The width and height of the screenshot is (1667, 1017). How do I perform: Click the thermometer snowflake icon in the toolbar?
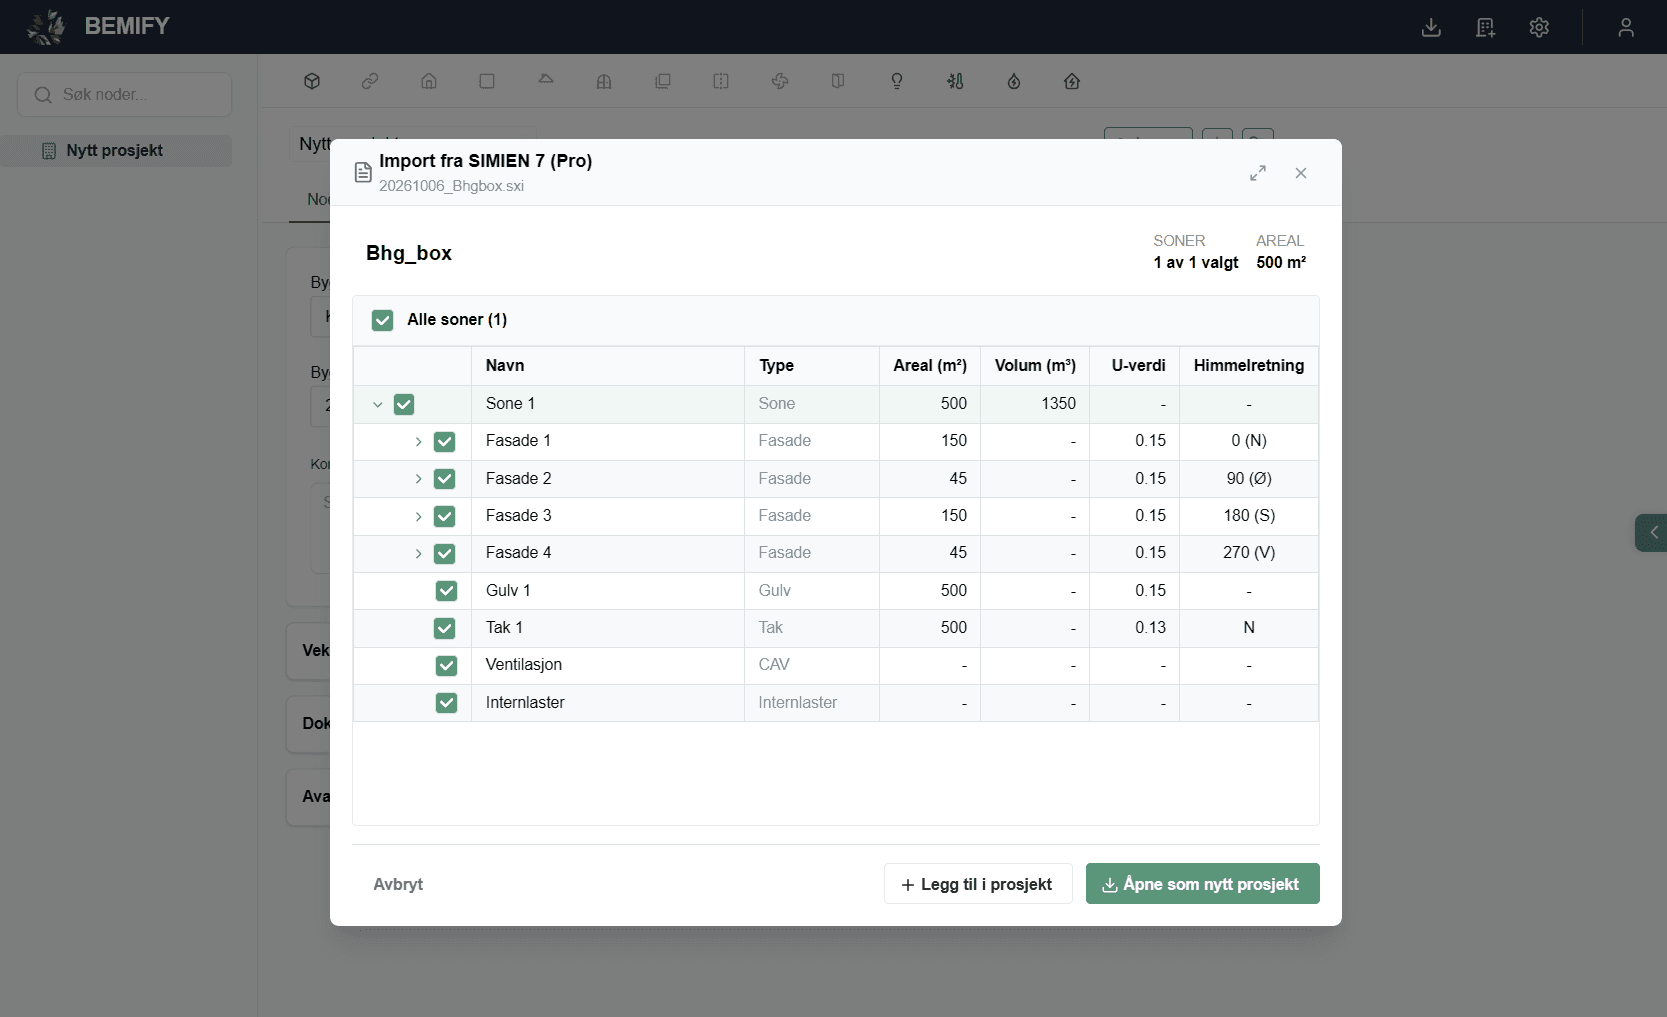tap(955, 81)
